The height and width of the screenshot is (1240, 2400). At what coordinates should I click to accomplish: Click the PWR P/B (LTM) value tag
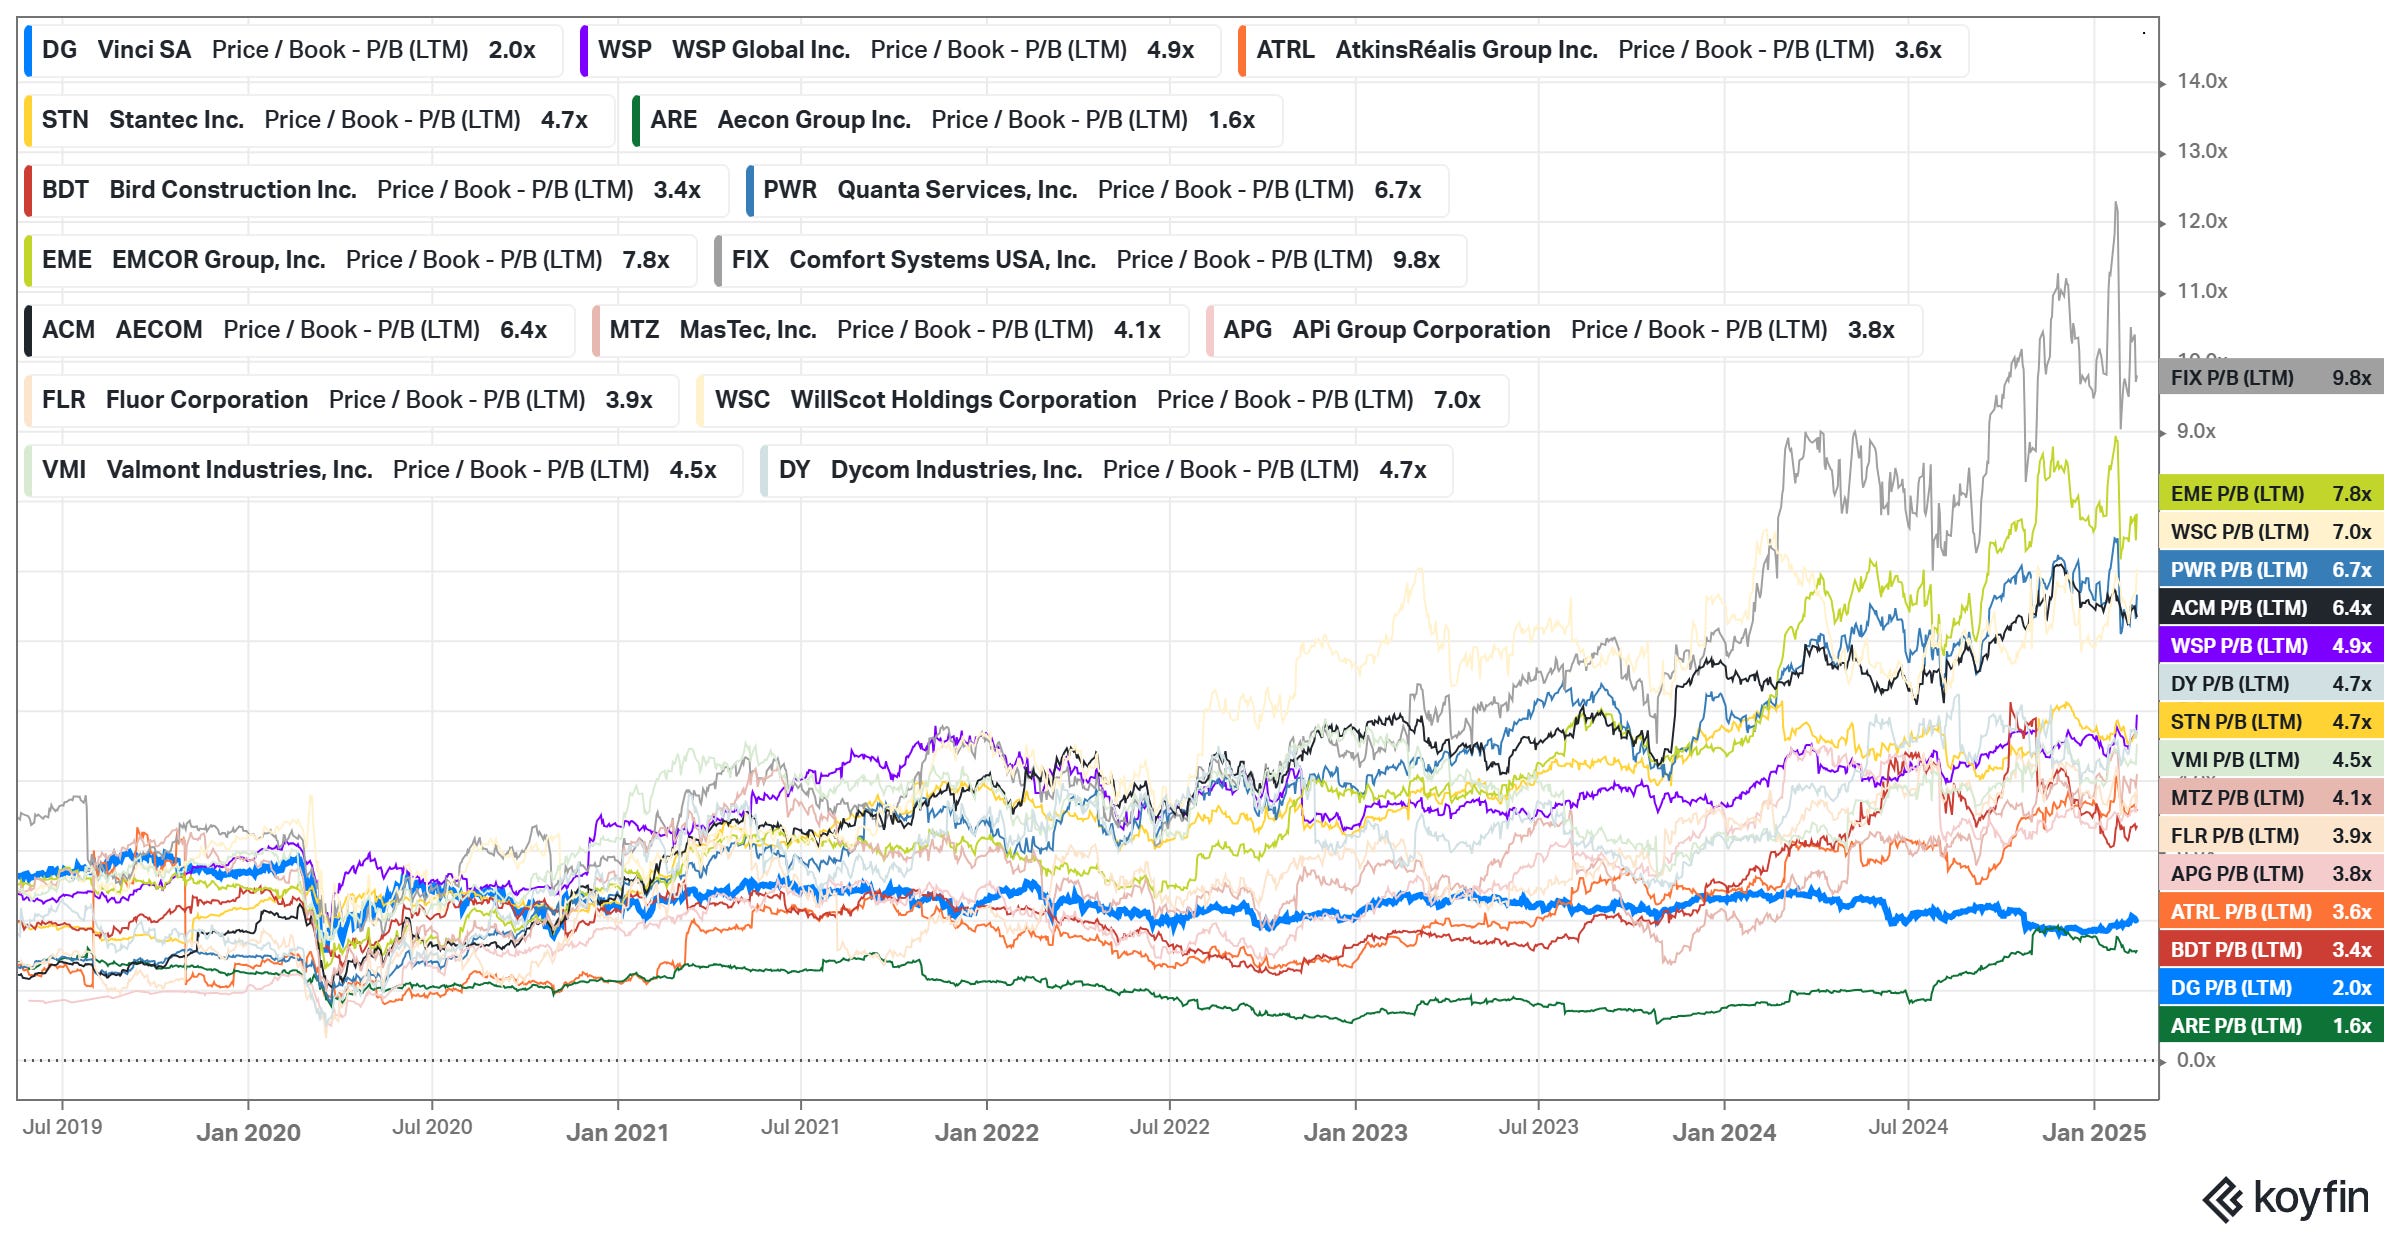click(x=2270, y=570)
